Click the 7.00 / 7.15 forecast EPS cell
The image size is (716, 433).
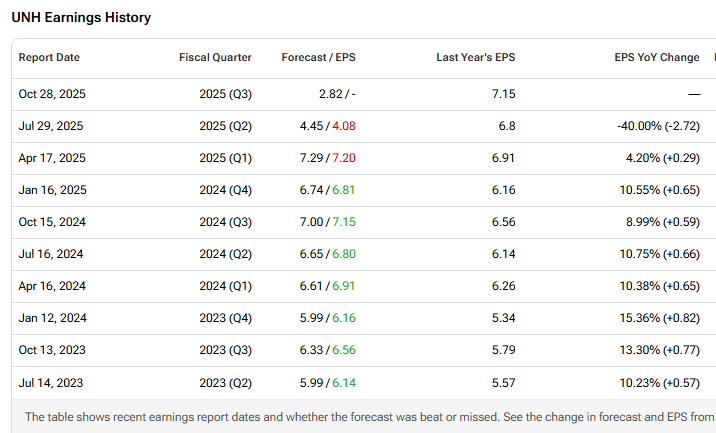[328, 222]
